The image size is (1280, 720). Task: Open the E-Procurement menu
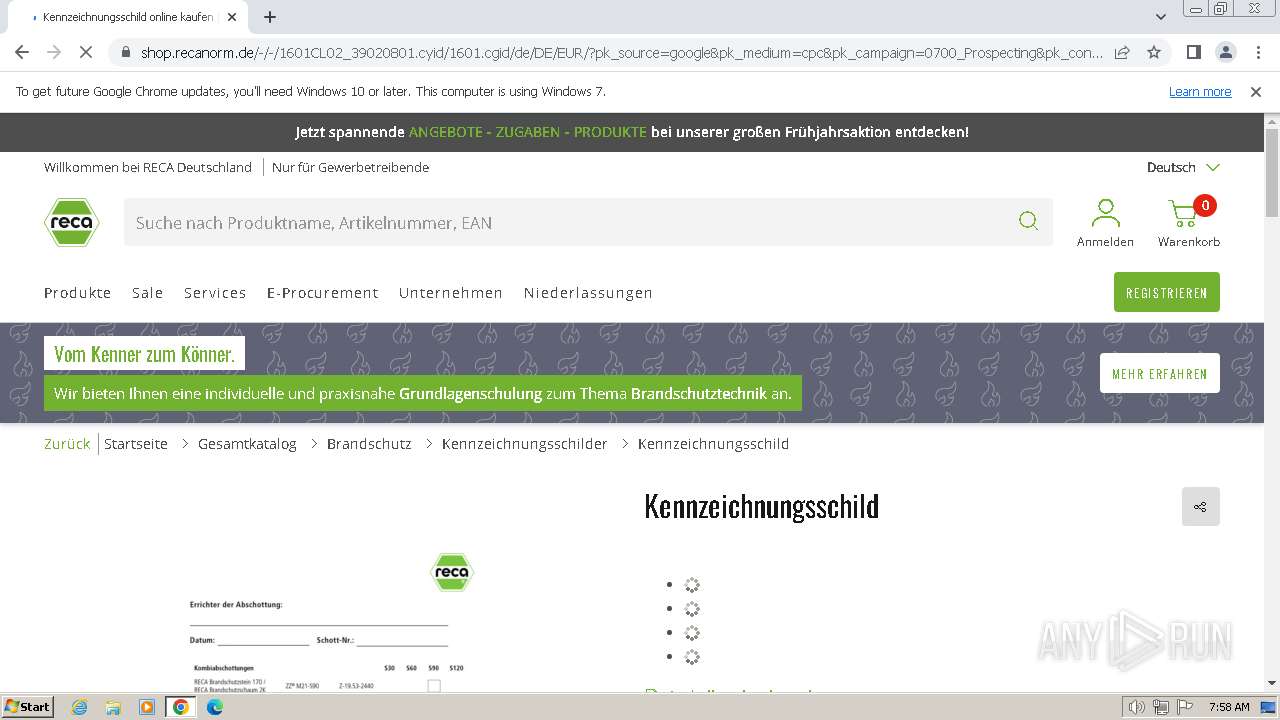pyautogui.click(x=323, y=293)
